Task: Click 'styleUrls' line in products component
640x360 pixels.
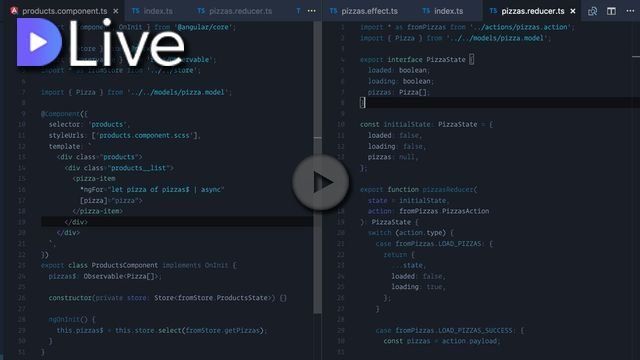Action: [124, 136]
